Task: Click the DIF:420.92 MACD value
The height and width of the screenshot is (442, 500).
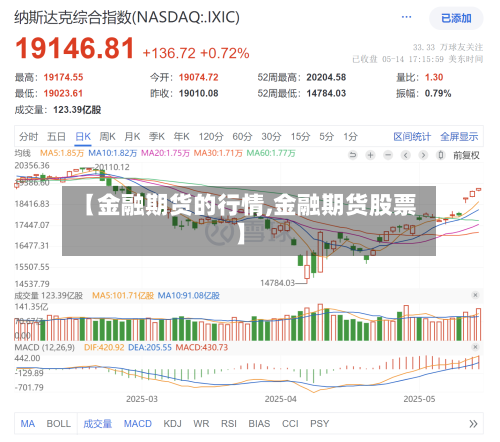Action: click(x=104, y=347)
